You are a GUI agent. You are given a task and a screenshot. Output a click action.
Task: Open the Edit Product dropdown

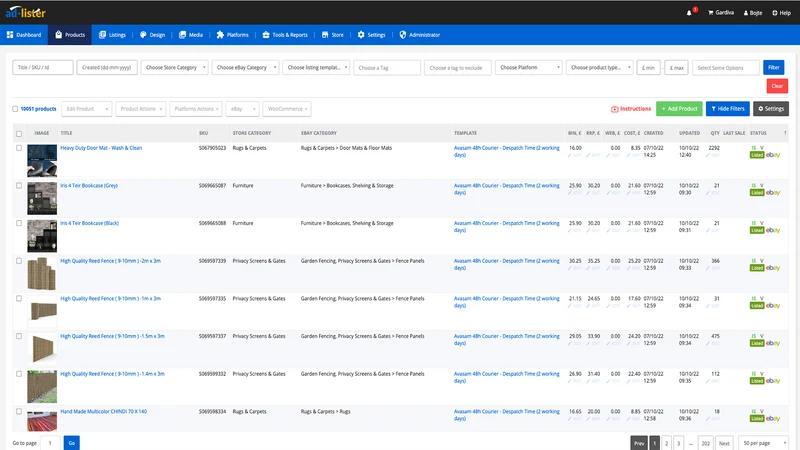87,109
